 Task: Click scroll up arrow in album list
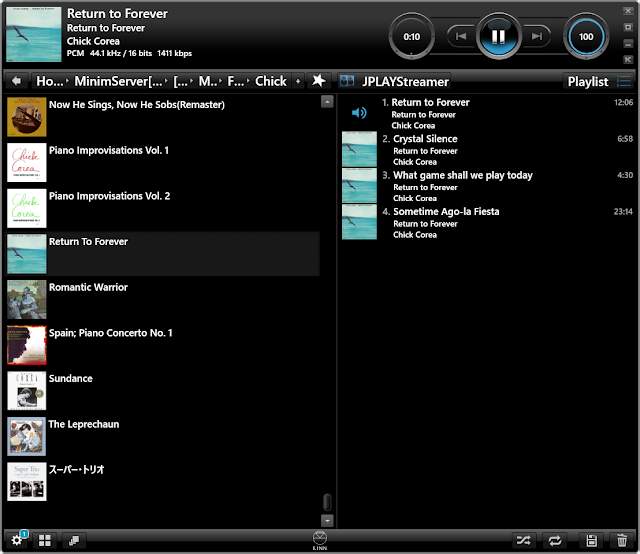(327, 102)
